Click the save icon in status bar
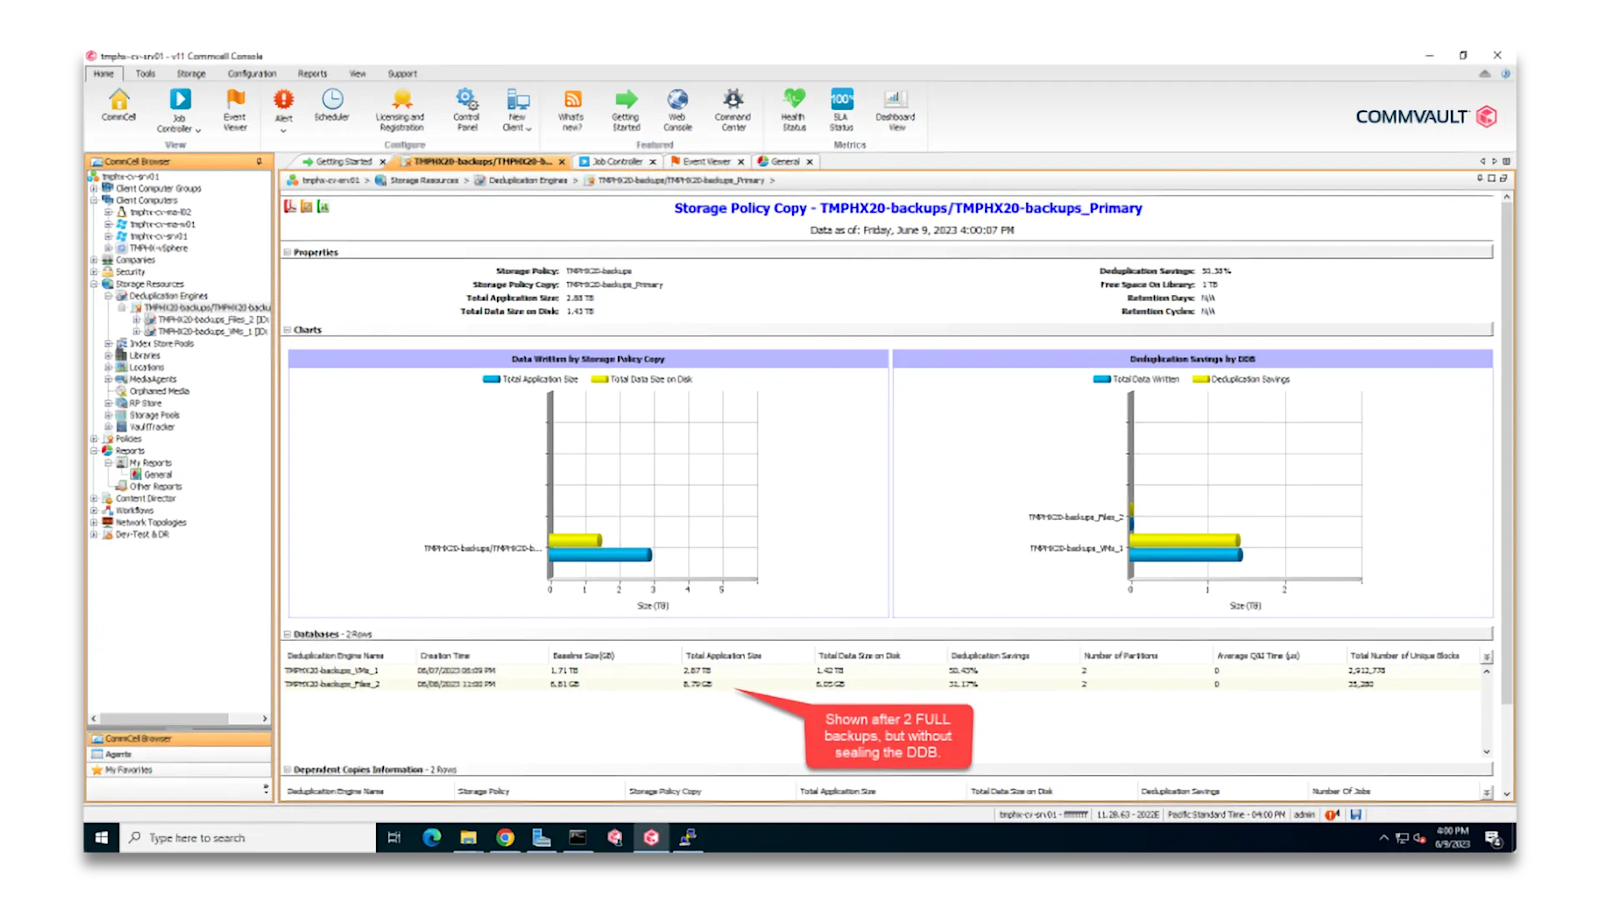This screenshot has height=900, width=1600. (1356, 815)
